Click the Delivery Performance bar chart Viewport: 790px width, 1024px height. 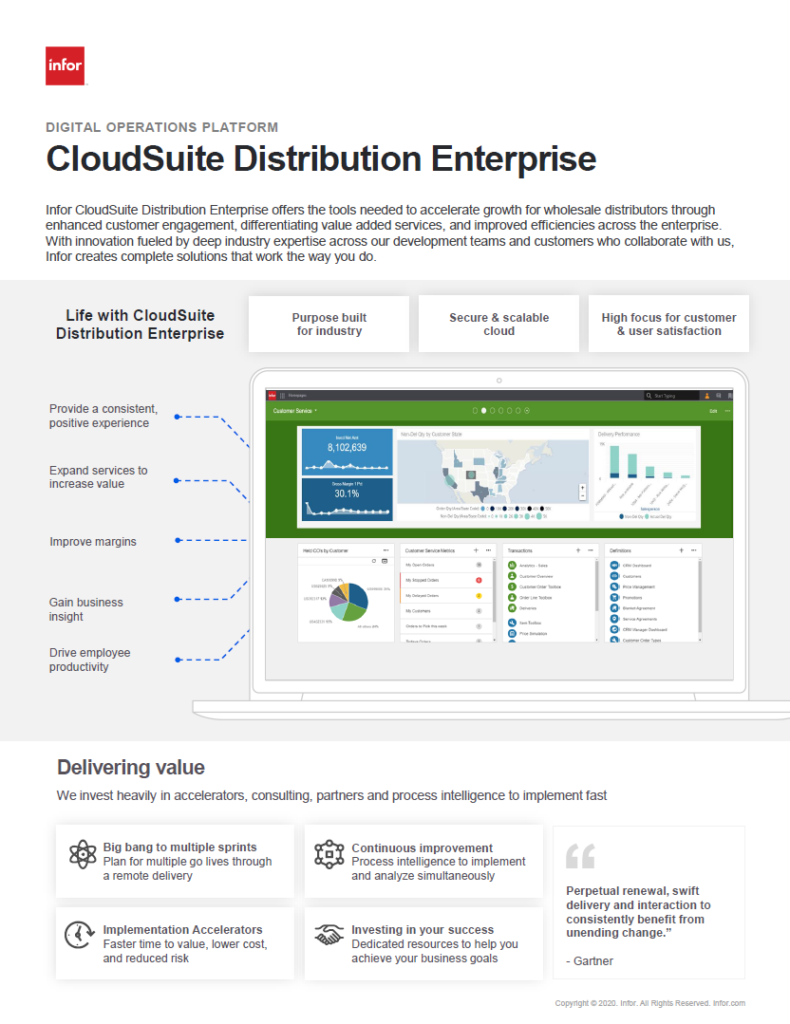pos(646,477)
